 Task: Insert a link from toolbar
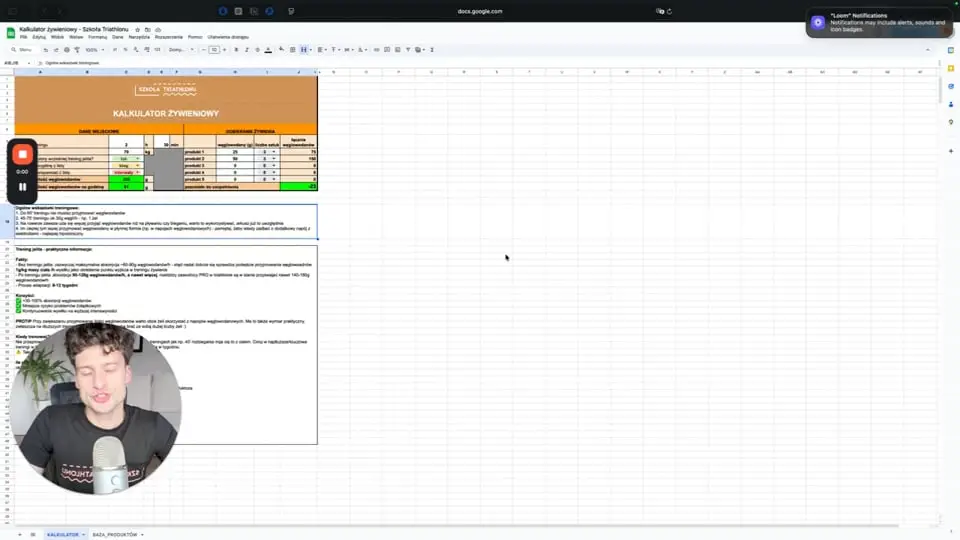(x=377, y=50)
